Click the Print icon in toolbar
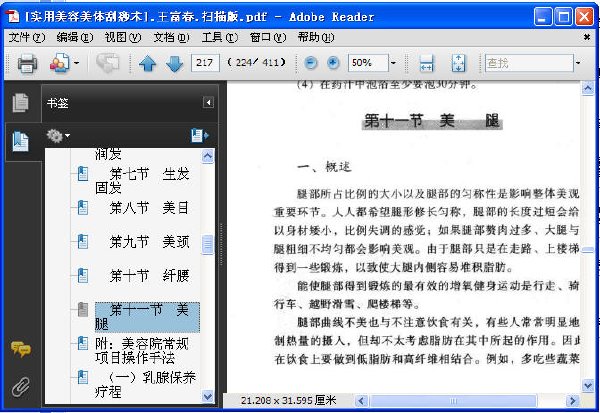Viewport: 600px width, 413px height. click(28, 63)
